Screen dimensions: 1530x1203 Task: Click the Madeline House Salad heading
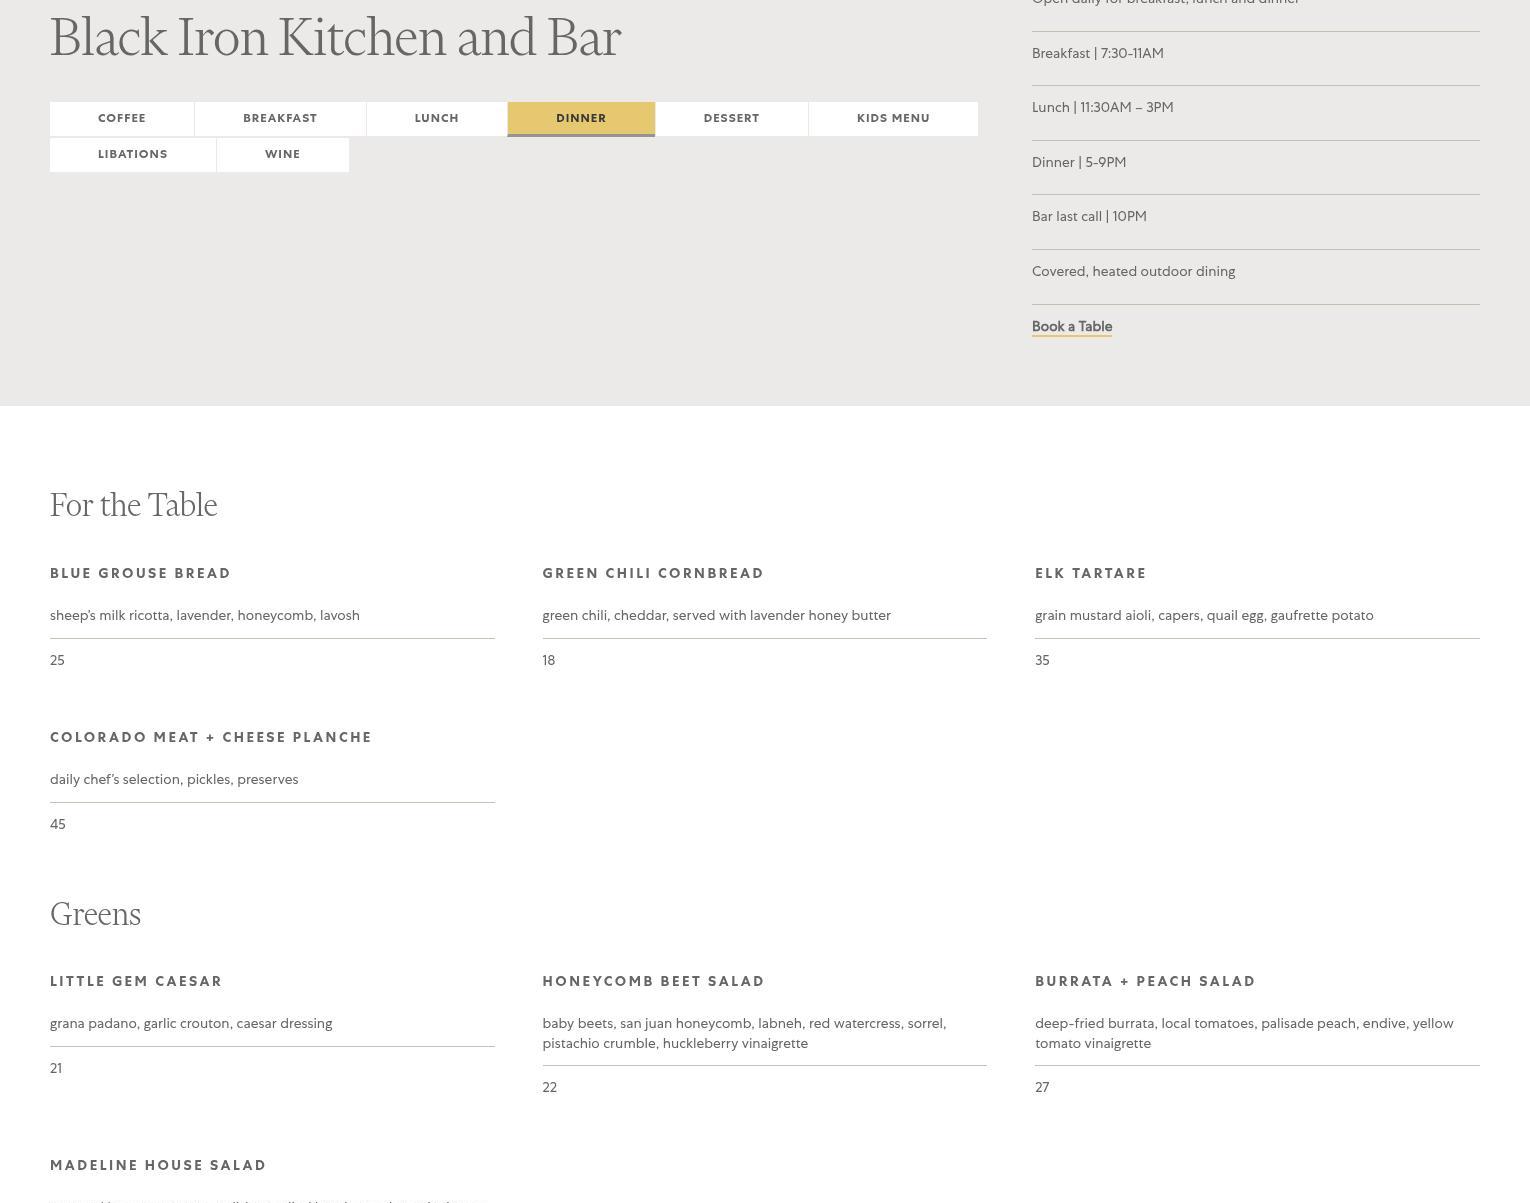pyautogui.click(x=158, y=1165)
